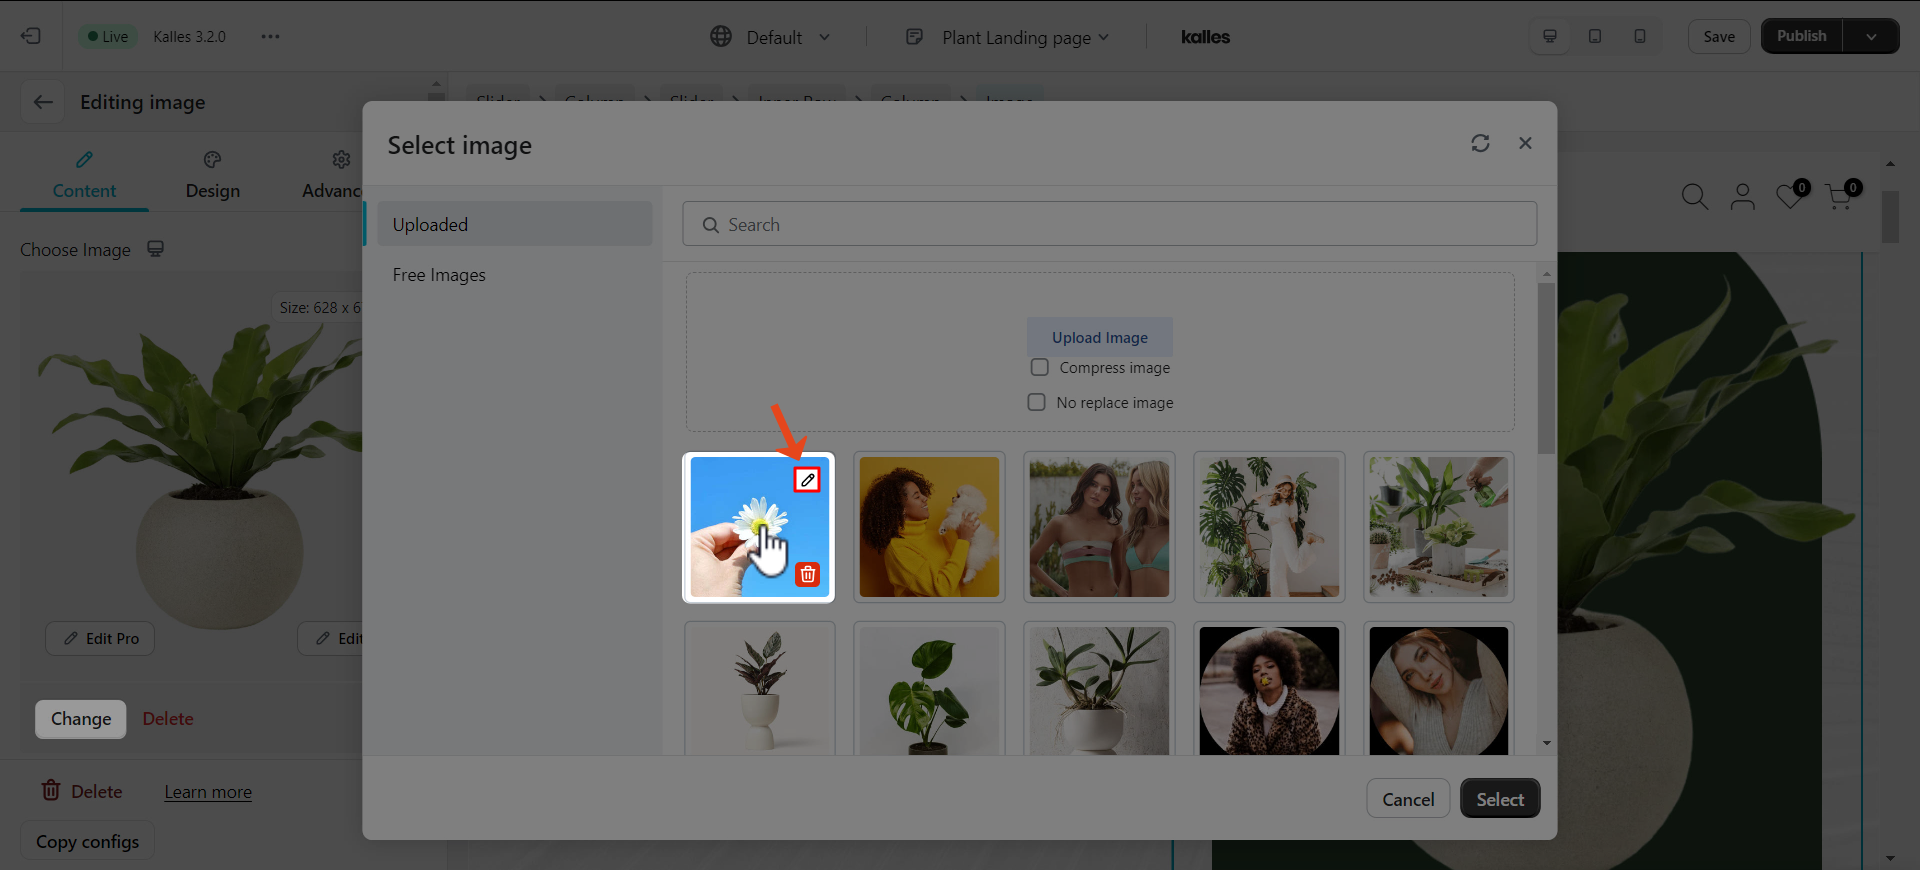Open the Design tab

point(213,176)
